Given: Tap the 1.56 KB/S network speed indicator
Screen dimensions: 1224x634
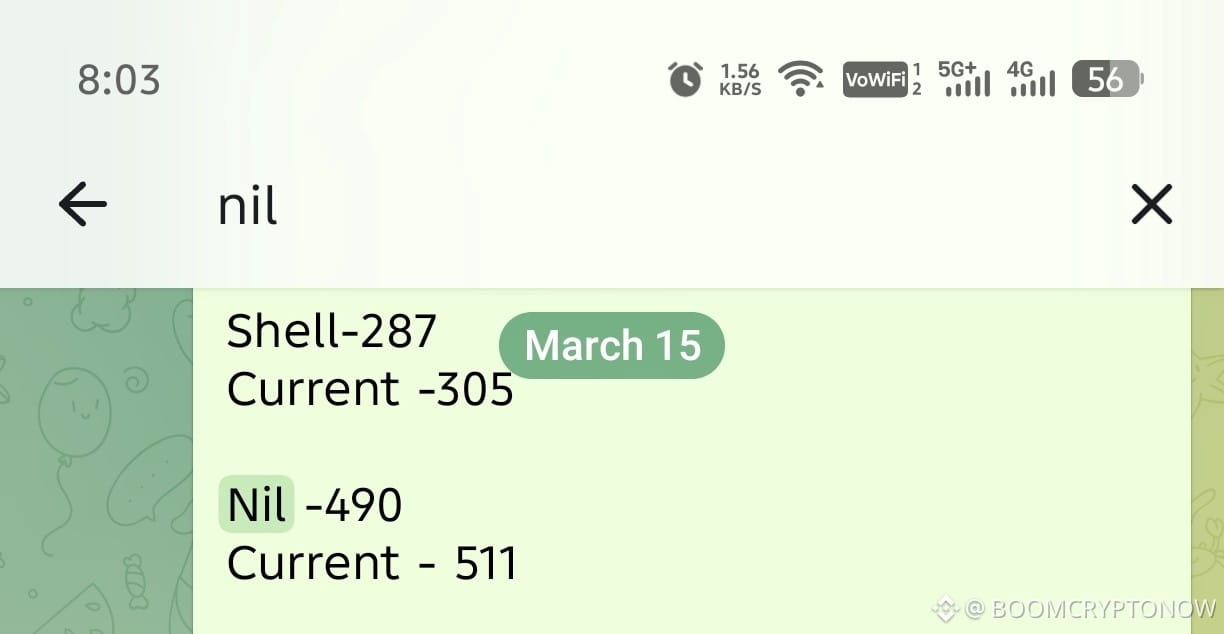Looking at the screenshot, I should (740, 79).
